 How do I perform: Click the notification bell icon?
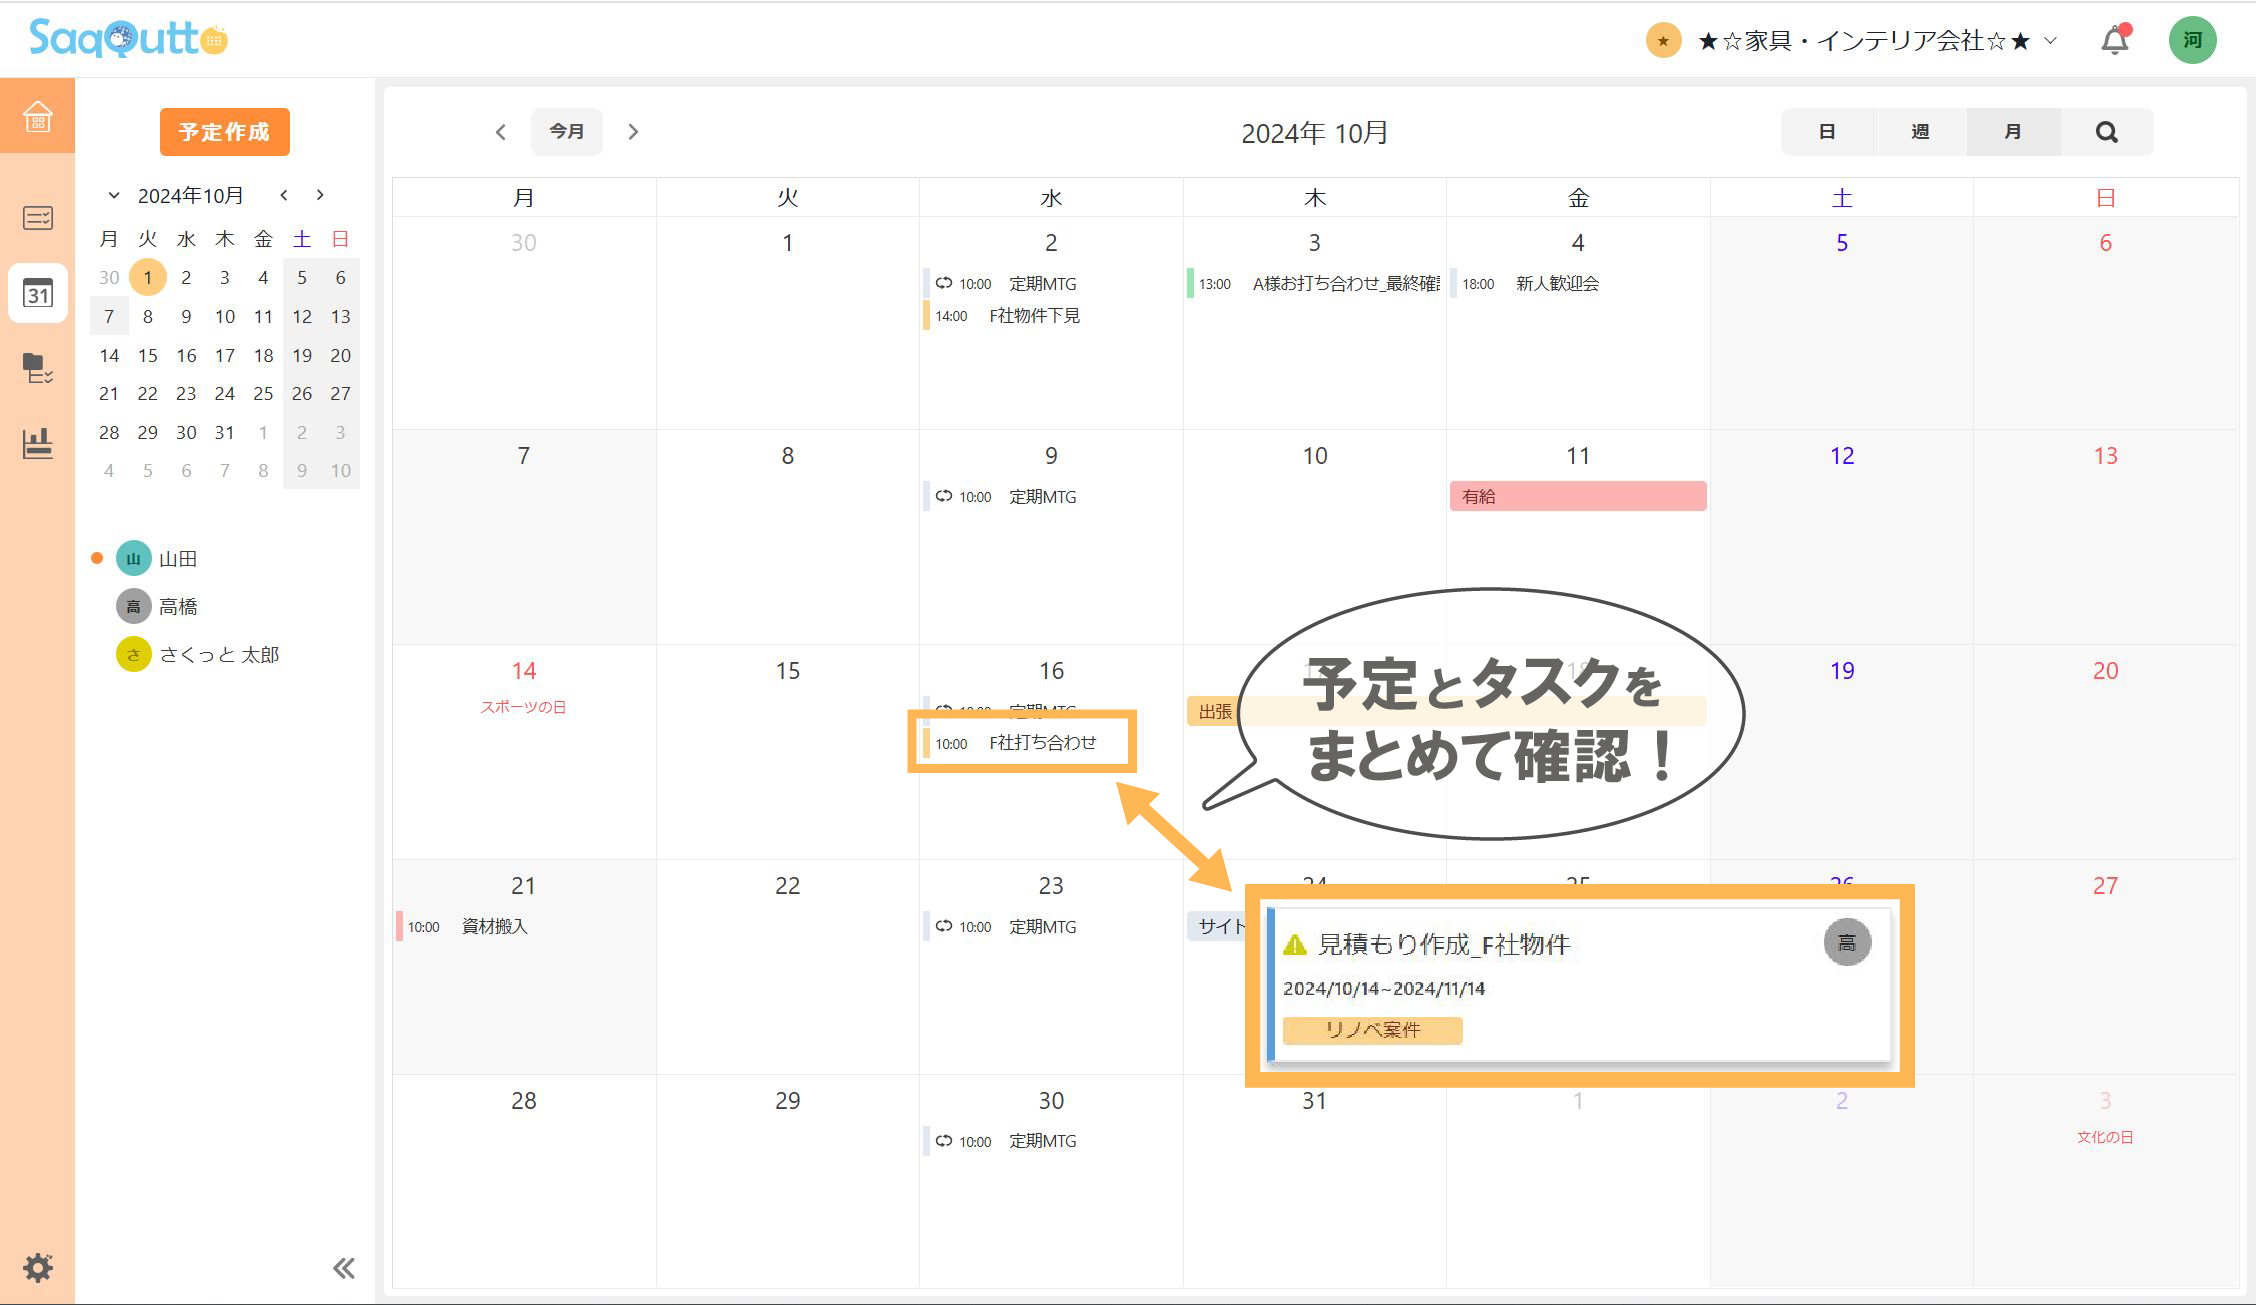coord(2114,41)
